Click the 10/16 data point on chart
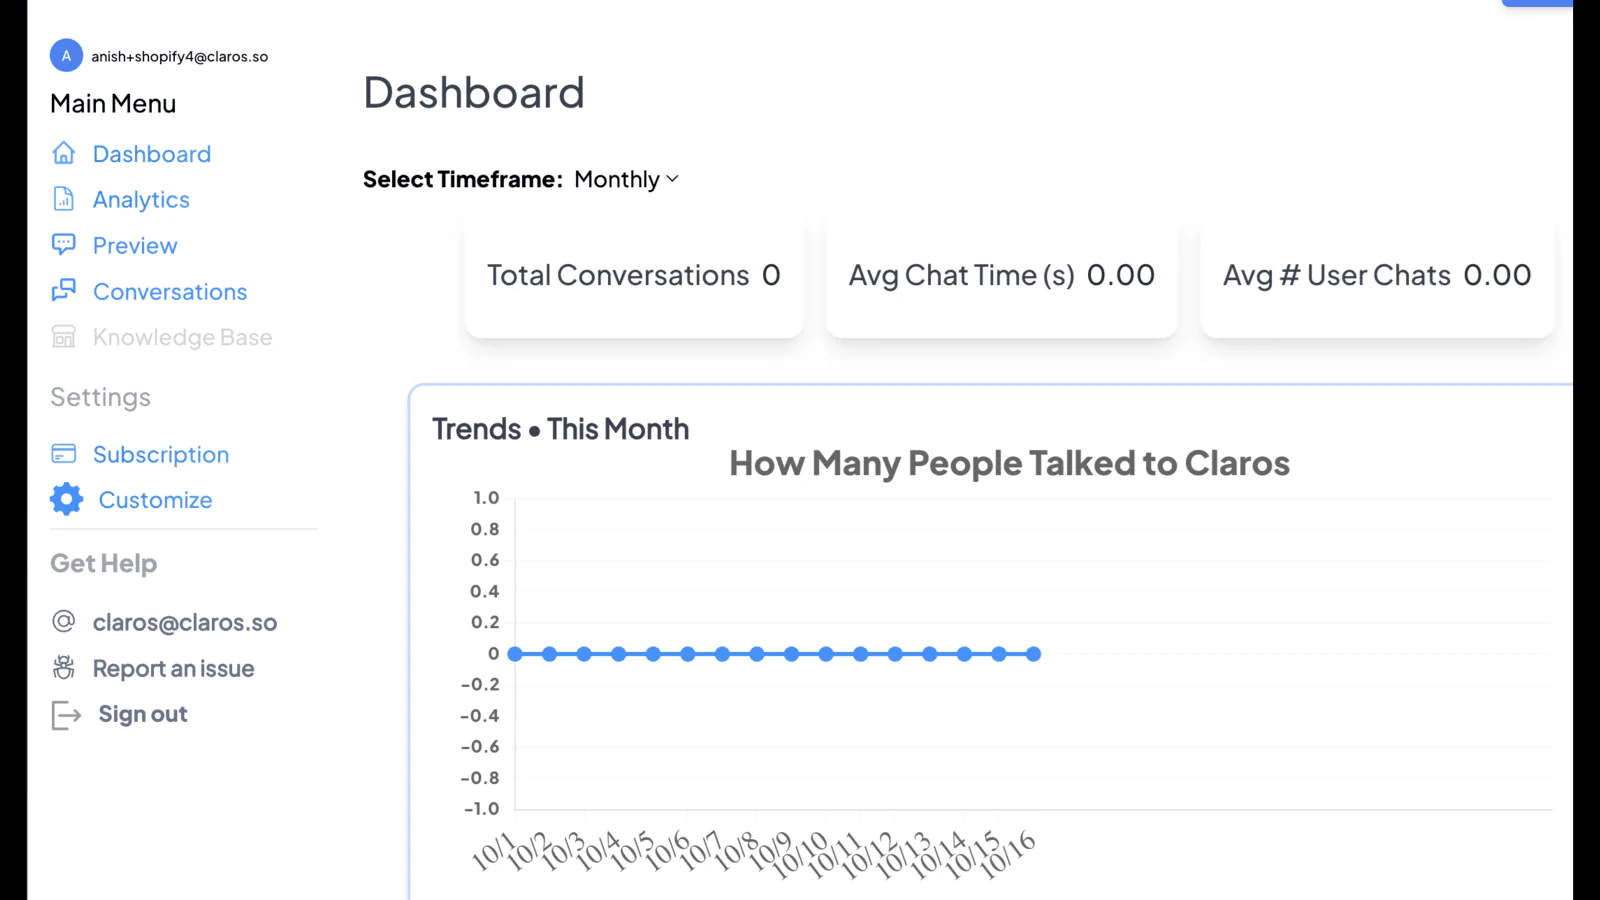The image size is (1600, 900). [1033, 654]
